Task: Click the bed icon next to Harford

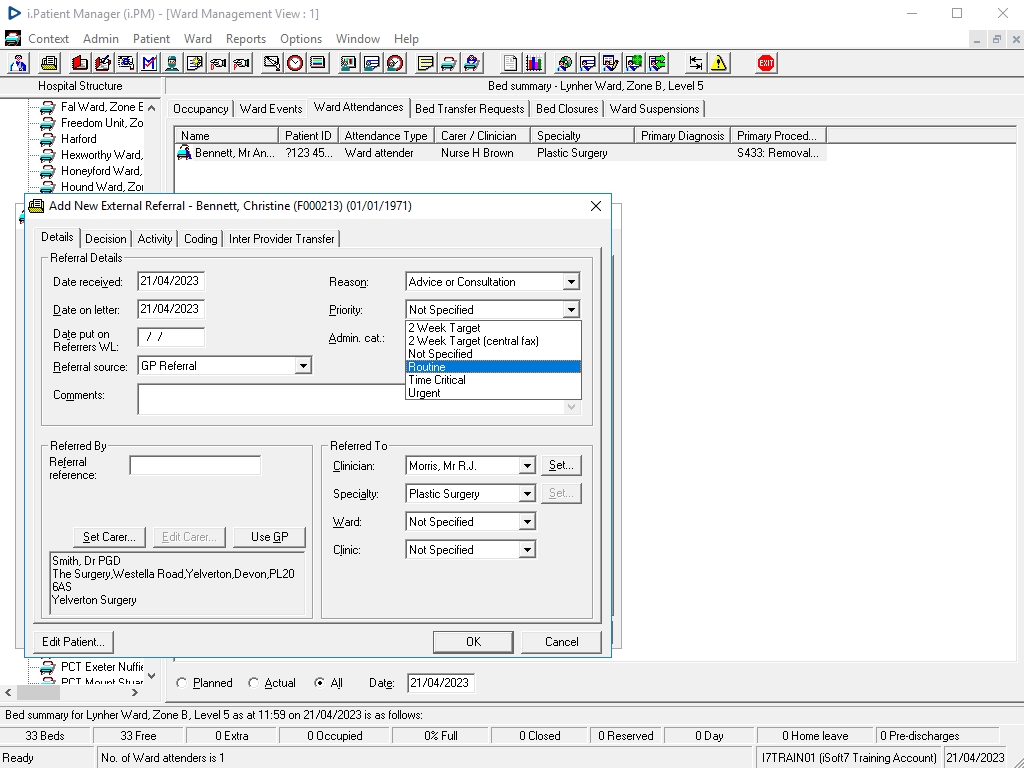Action: pos(47,139)
